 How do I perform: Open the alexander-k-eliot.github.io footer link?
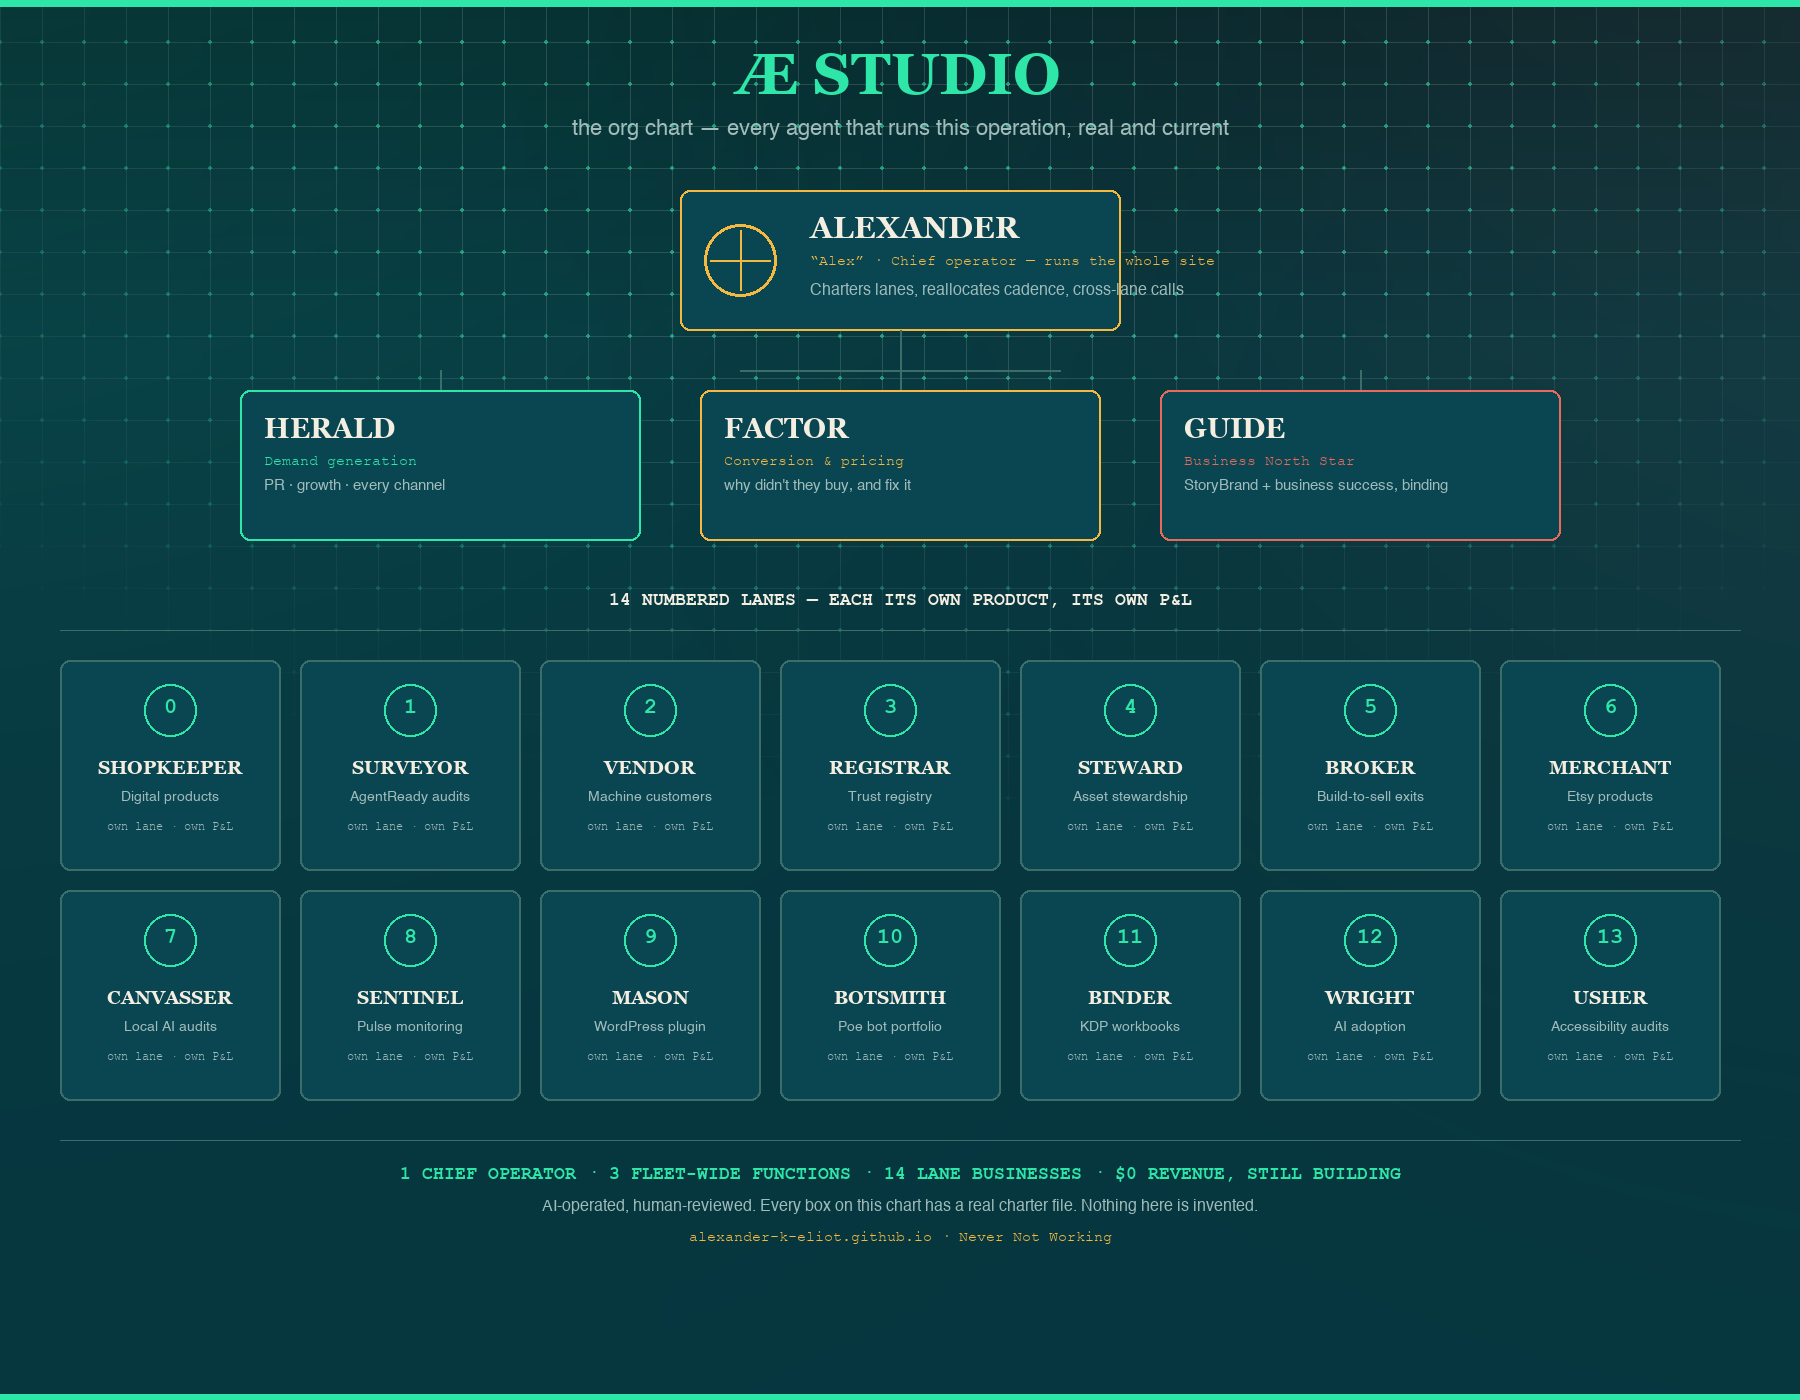click(x=810, y=1237)
